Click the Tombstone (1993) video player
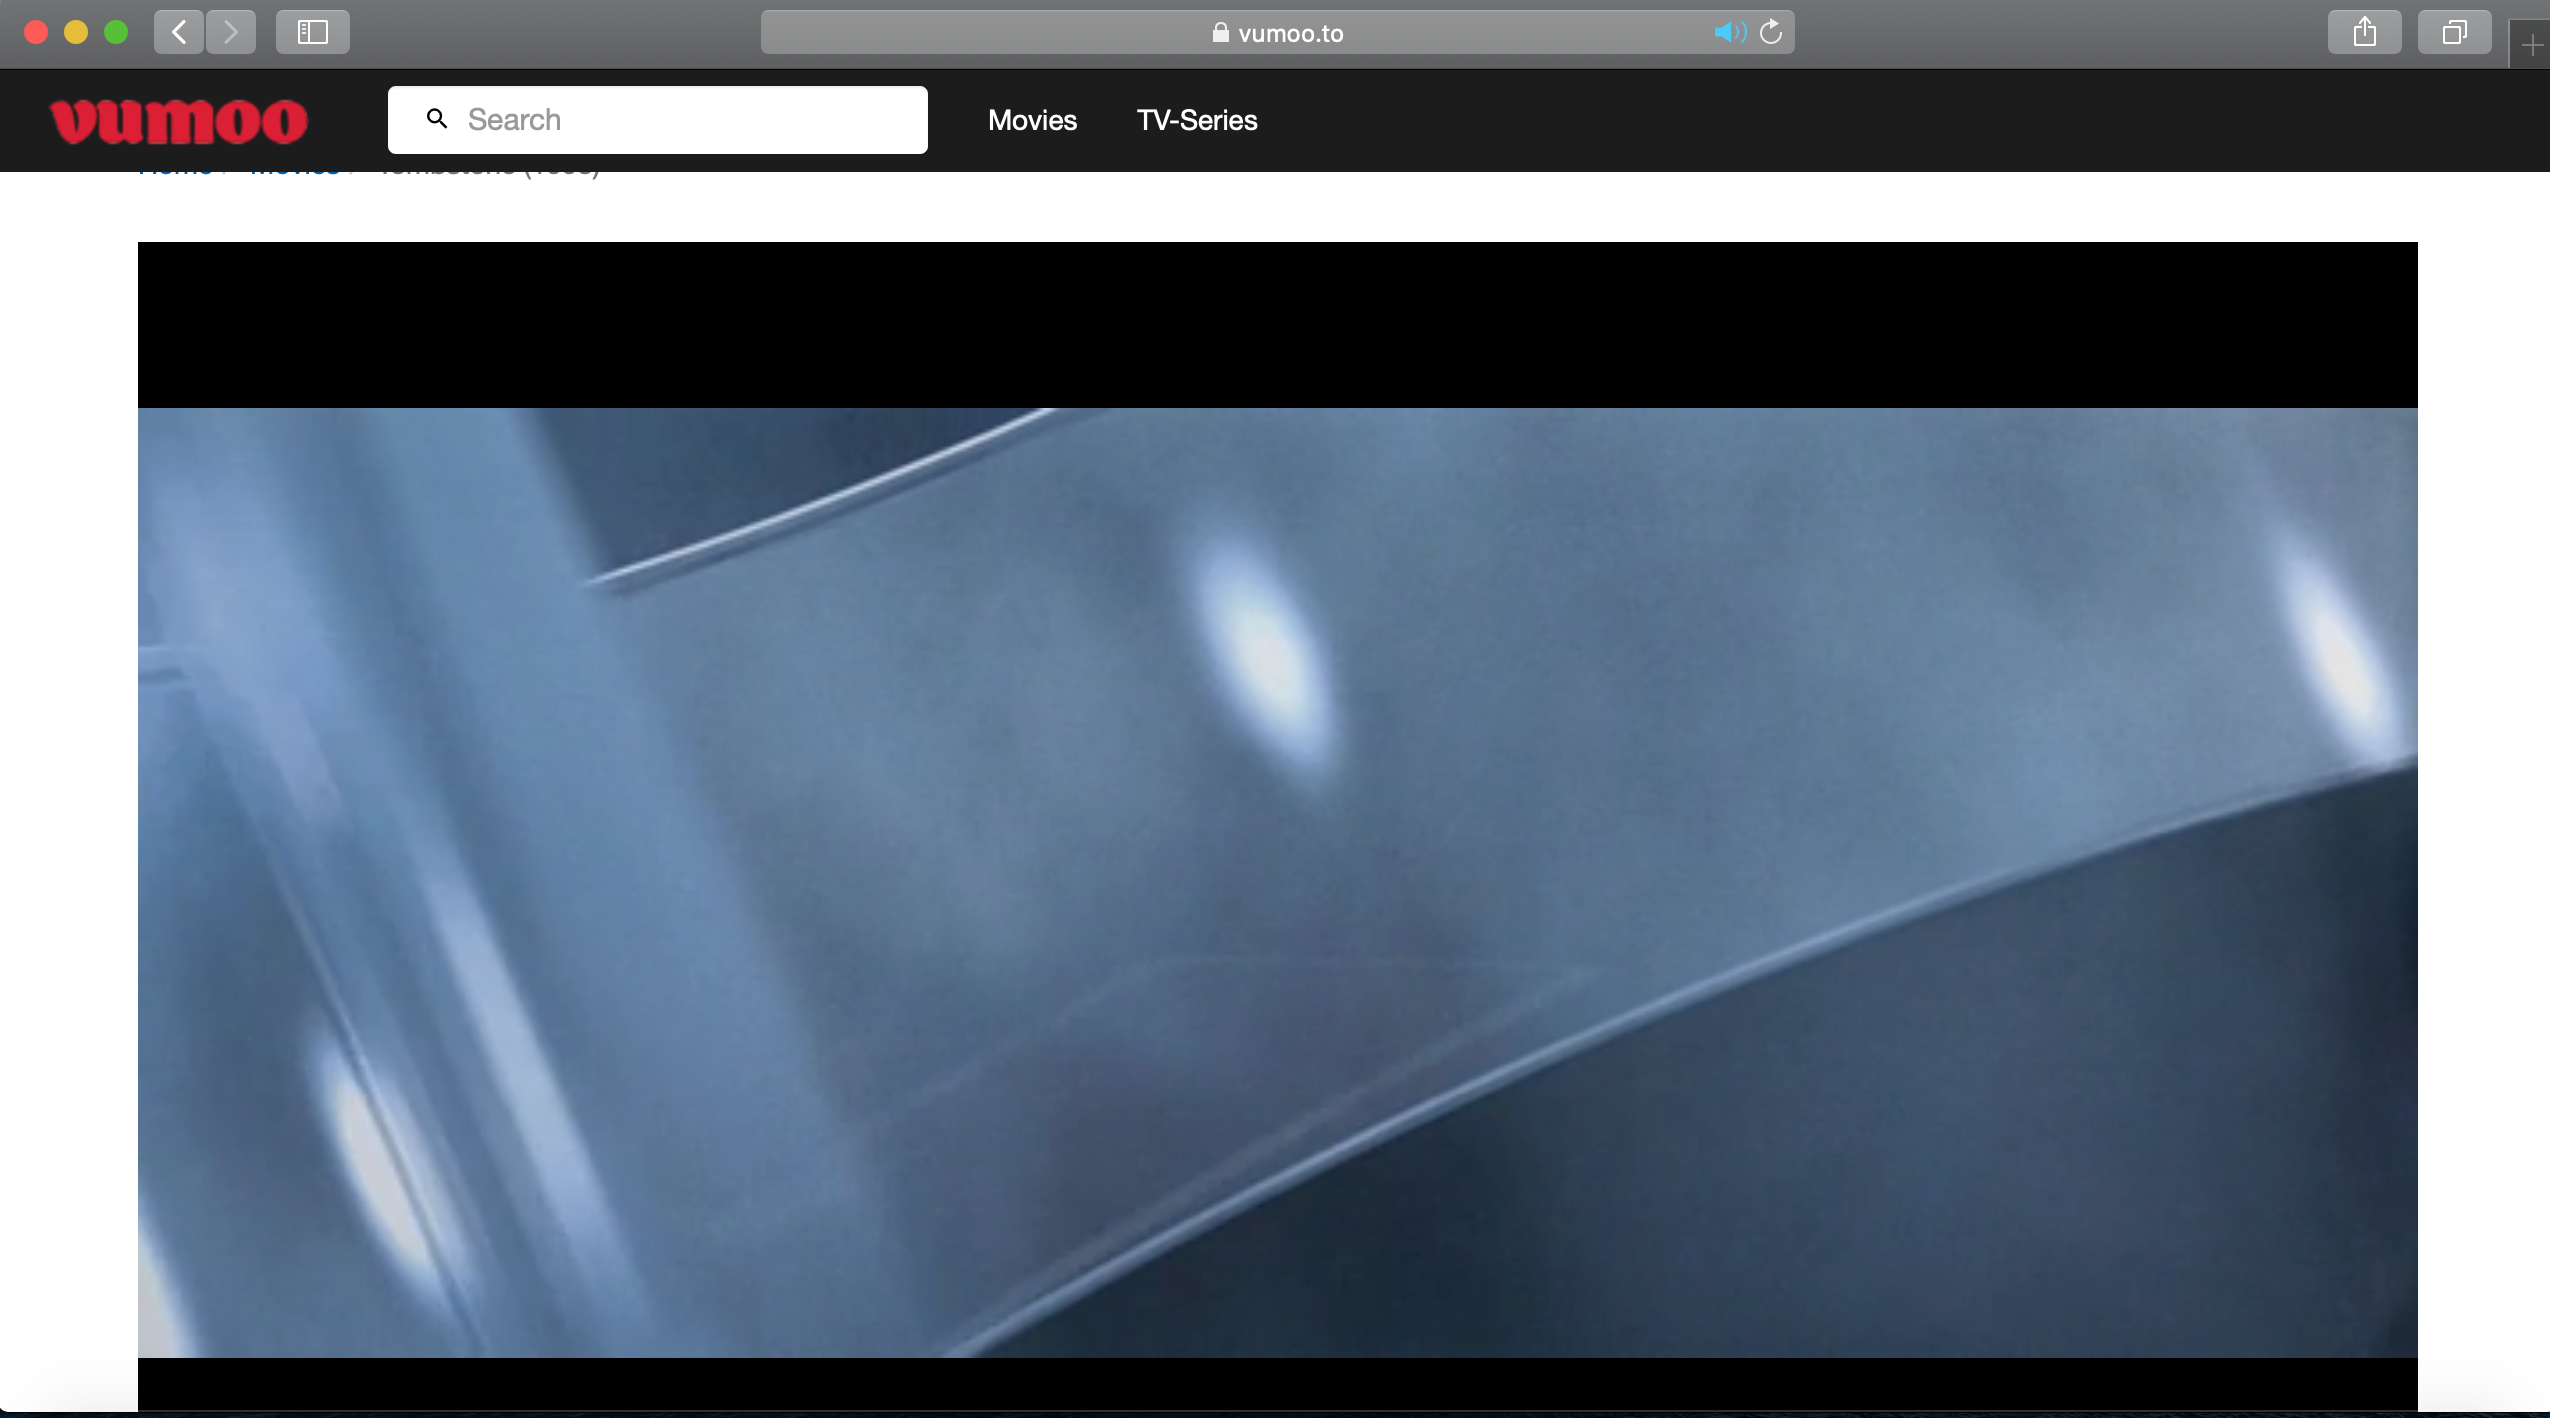Viewport: 2550px width, 1418px height. point(1275,830)
